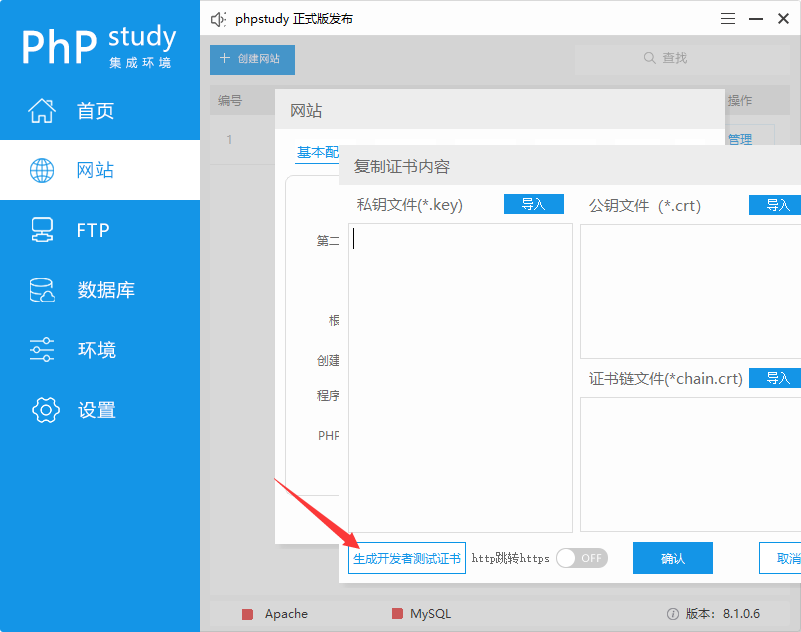Click the version info icon

[673, 614]
